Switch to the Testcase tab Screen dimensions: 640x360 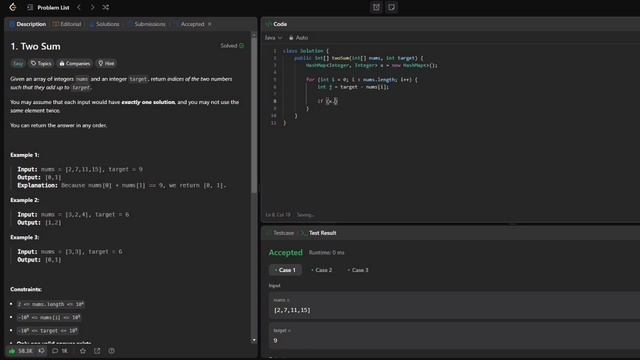pos(280,233)
